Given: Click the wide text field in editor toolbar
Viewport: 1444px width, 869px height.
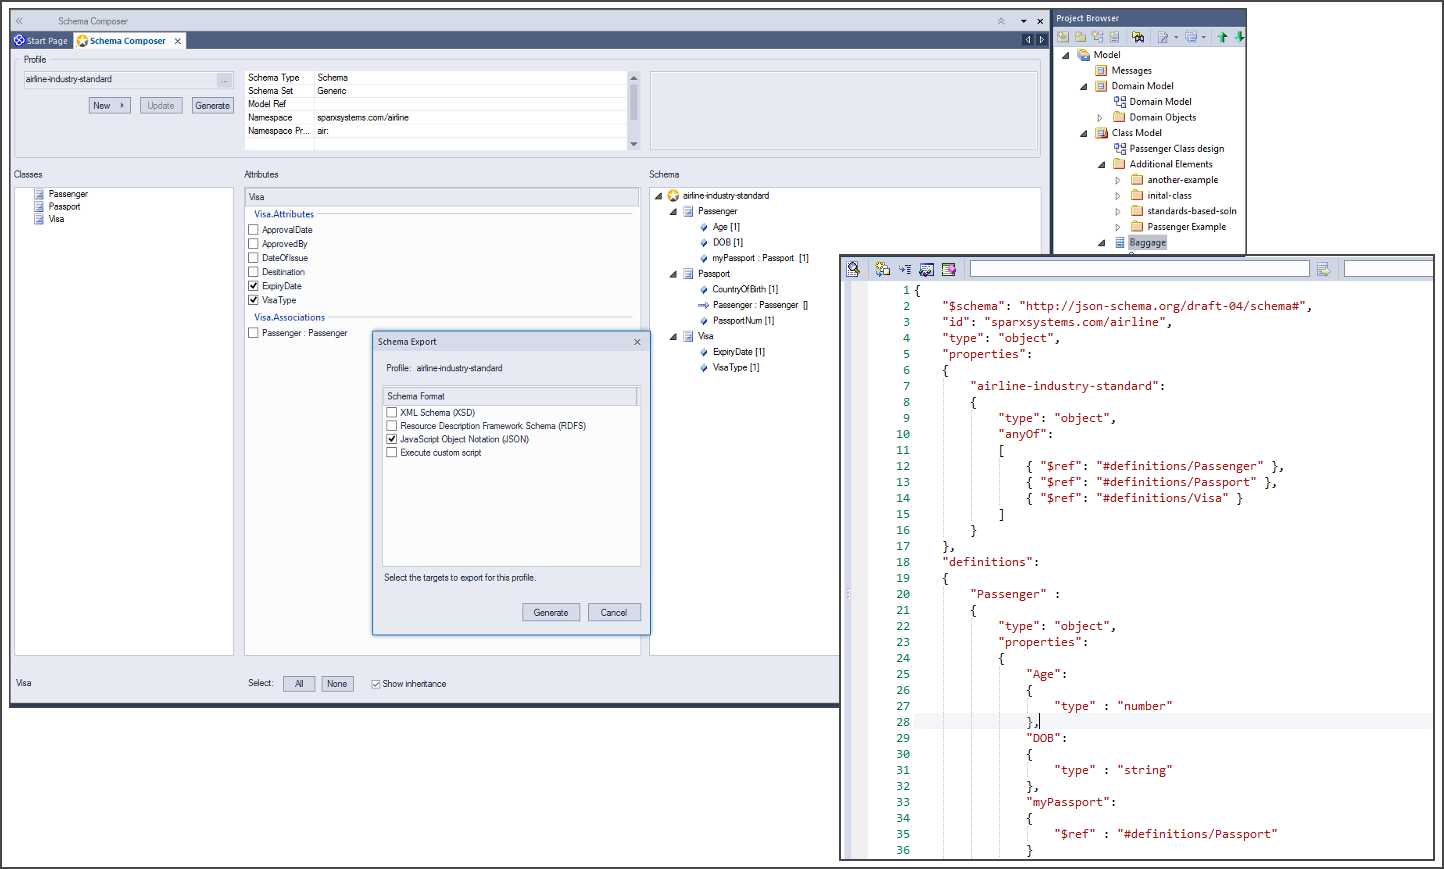Looking at the screenshot, I should point(1139,269).
